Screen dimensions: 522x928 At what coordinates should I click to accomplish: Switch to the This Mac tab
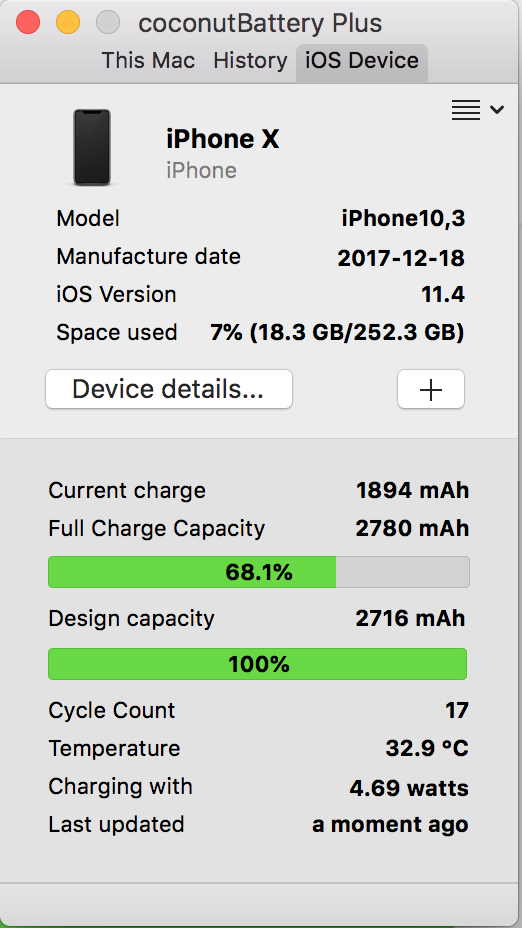[x=148, y=60]
